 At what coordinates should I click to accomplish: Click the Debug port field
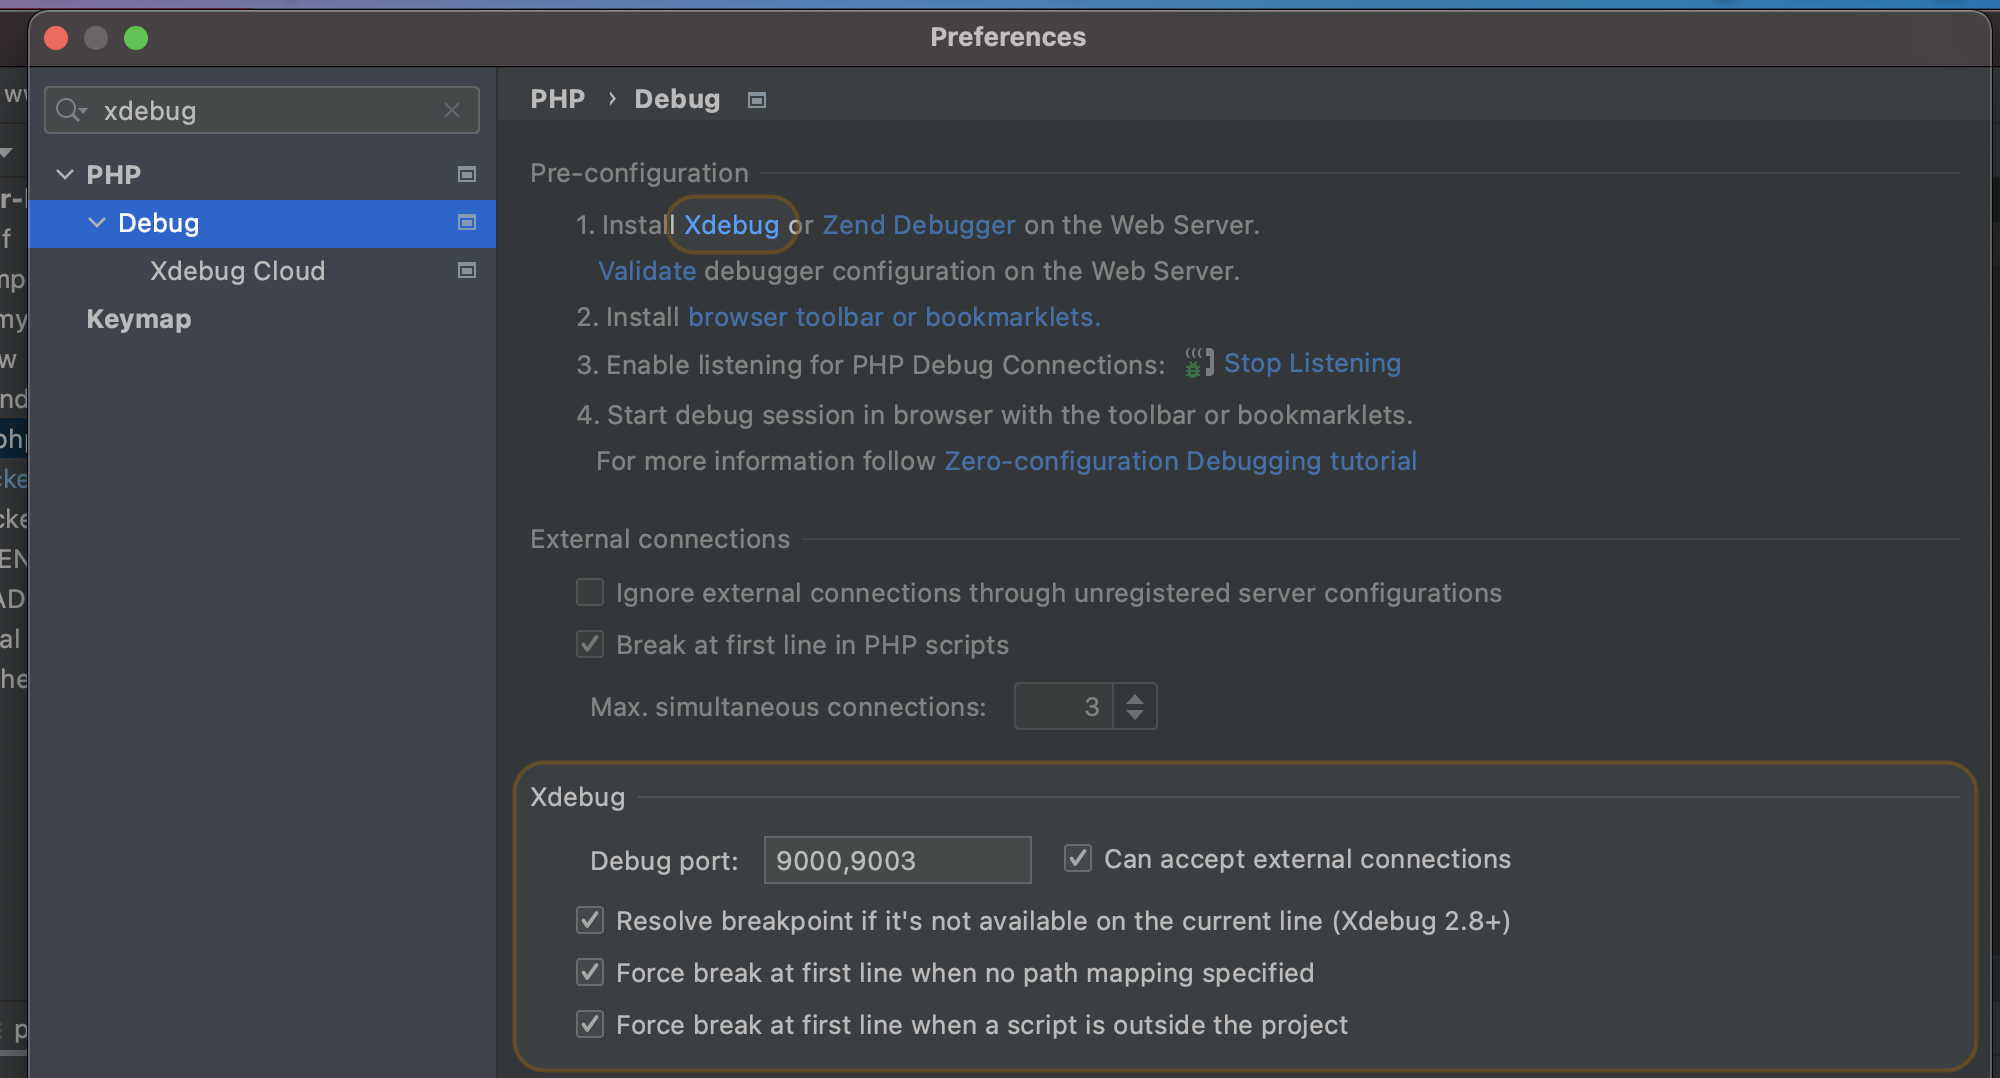click(x=897, y=860)
